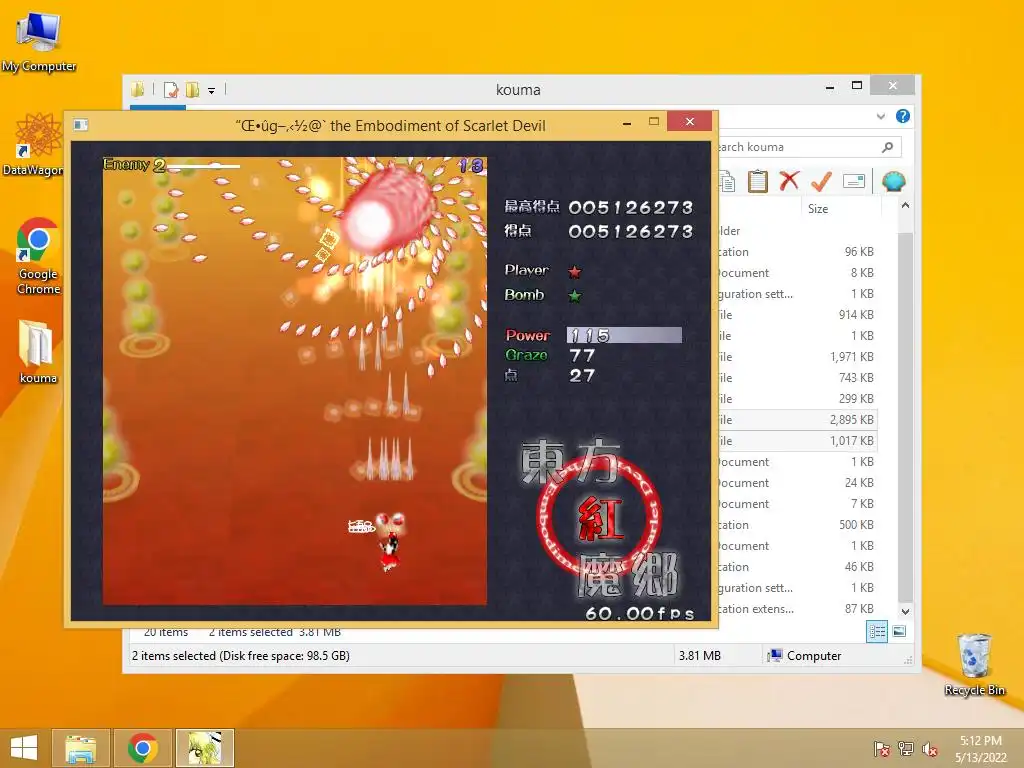1024x768 pixels.
Task: Select the file row sized 96 KB
Action: (x=797, y=251)
